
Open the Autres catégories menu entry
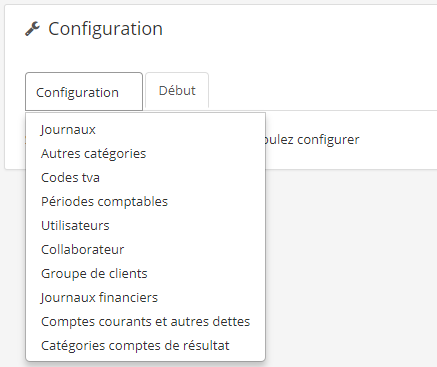click(145, 153)
